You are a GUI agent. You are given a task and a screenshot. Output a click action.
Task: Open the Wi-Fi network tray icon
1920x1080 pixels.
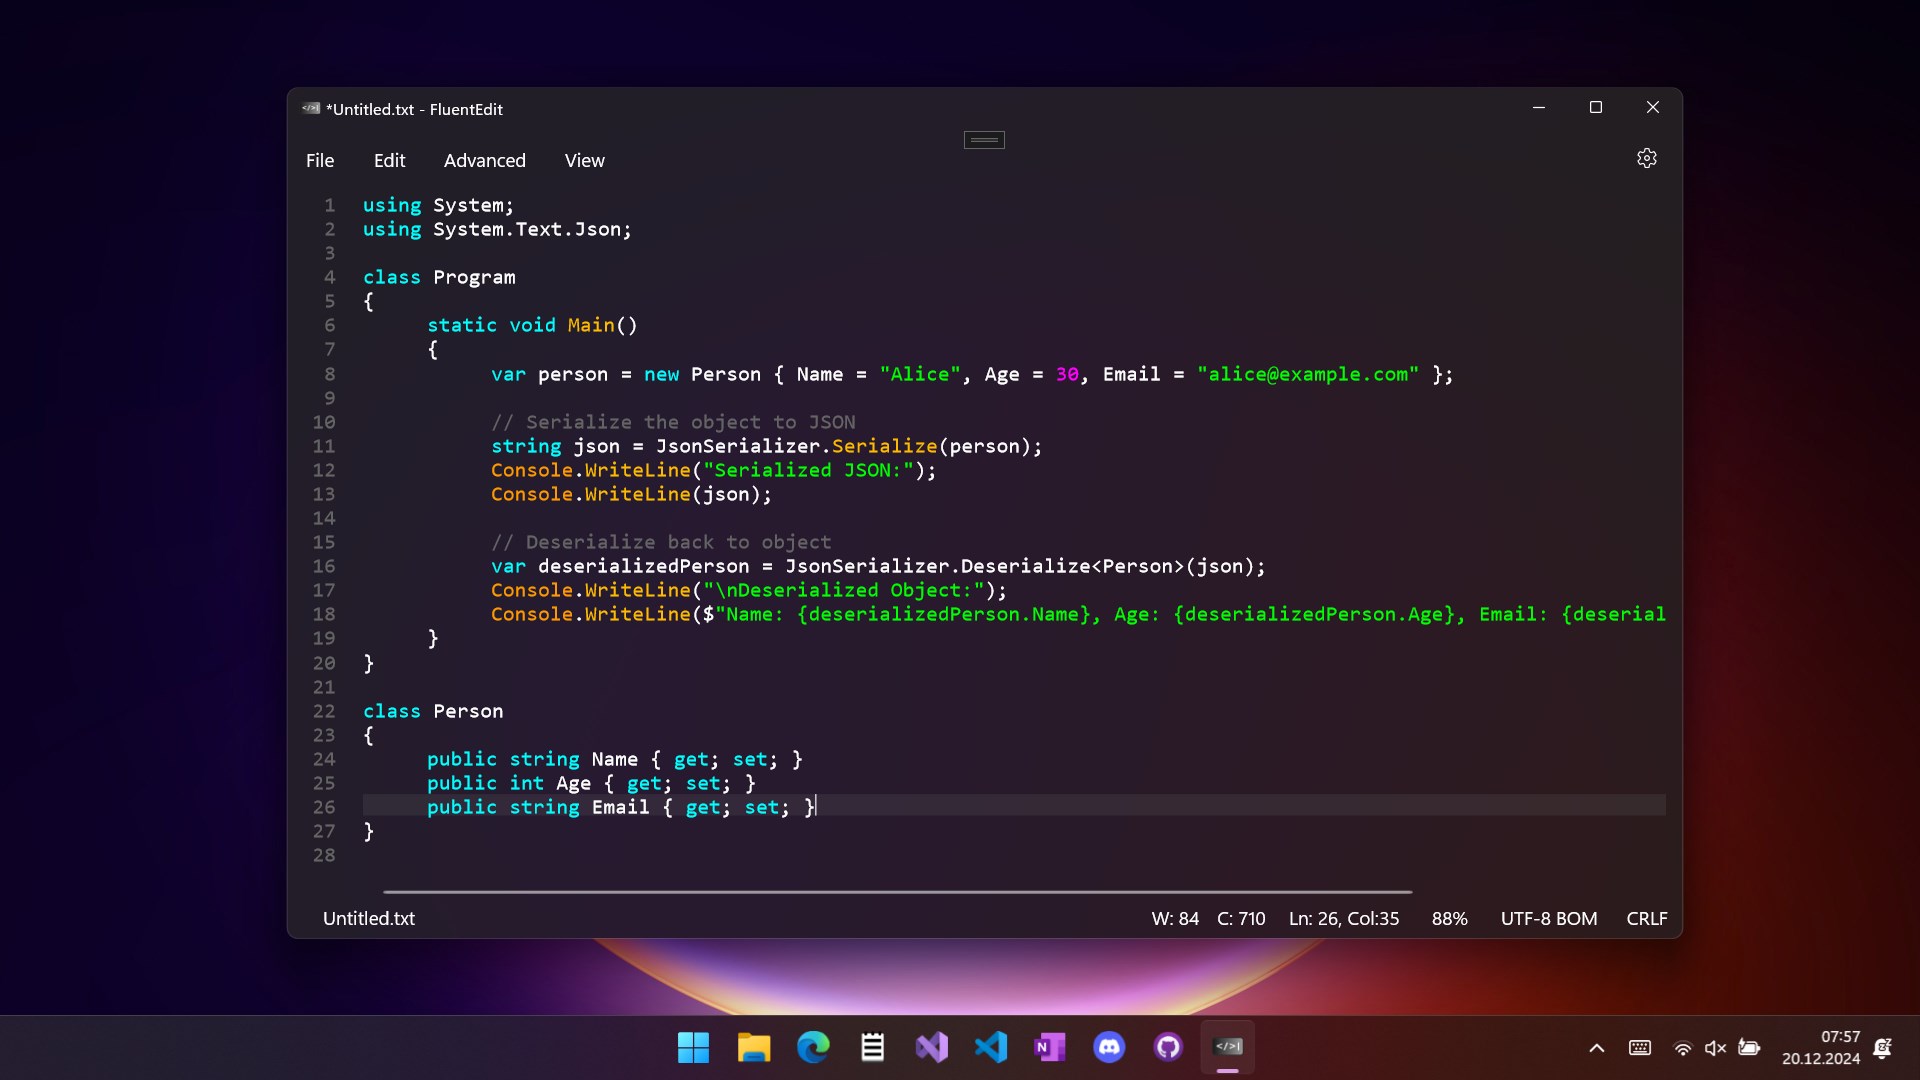point(1683,1048)
